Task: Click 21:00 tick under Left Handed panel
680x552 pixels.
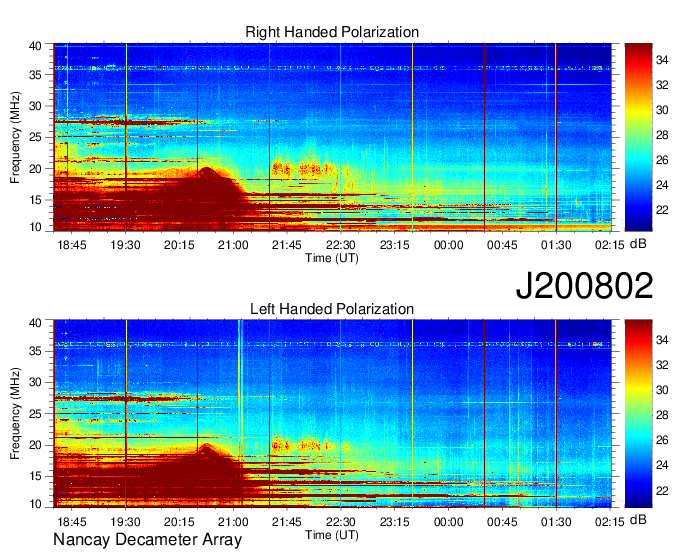Action: [233, 522]
